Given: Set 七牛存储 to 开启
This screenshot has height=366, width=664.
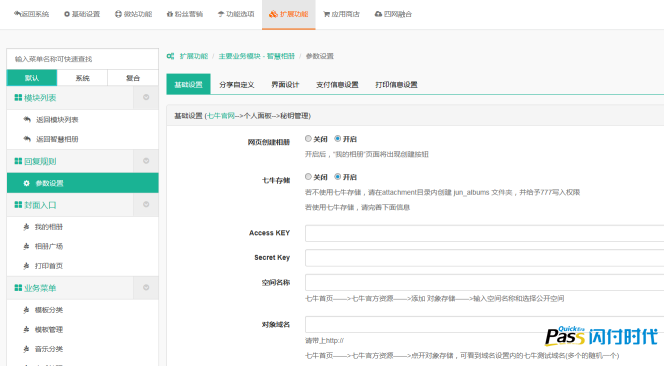Looking at the screenshot, I should [x=338, y=177].
